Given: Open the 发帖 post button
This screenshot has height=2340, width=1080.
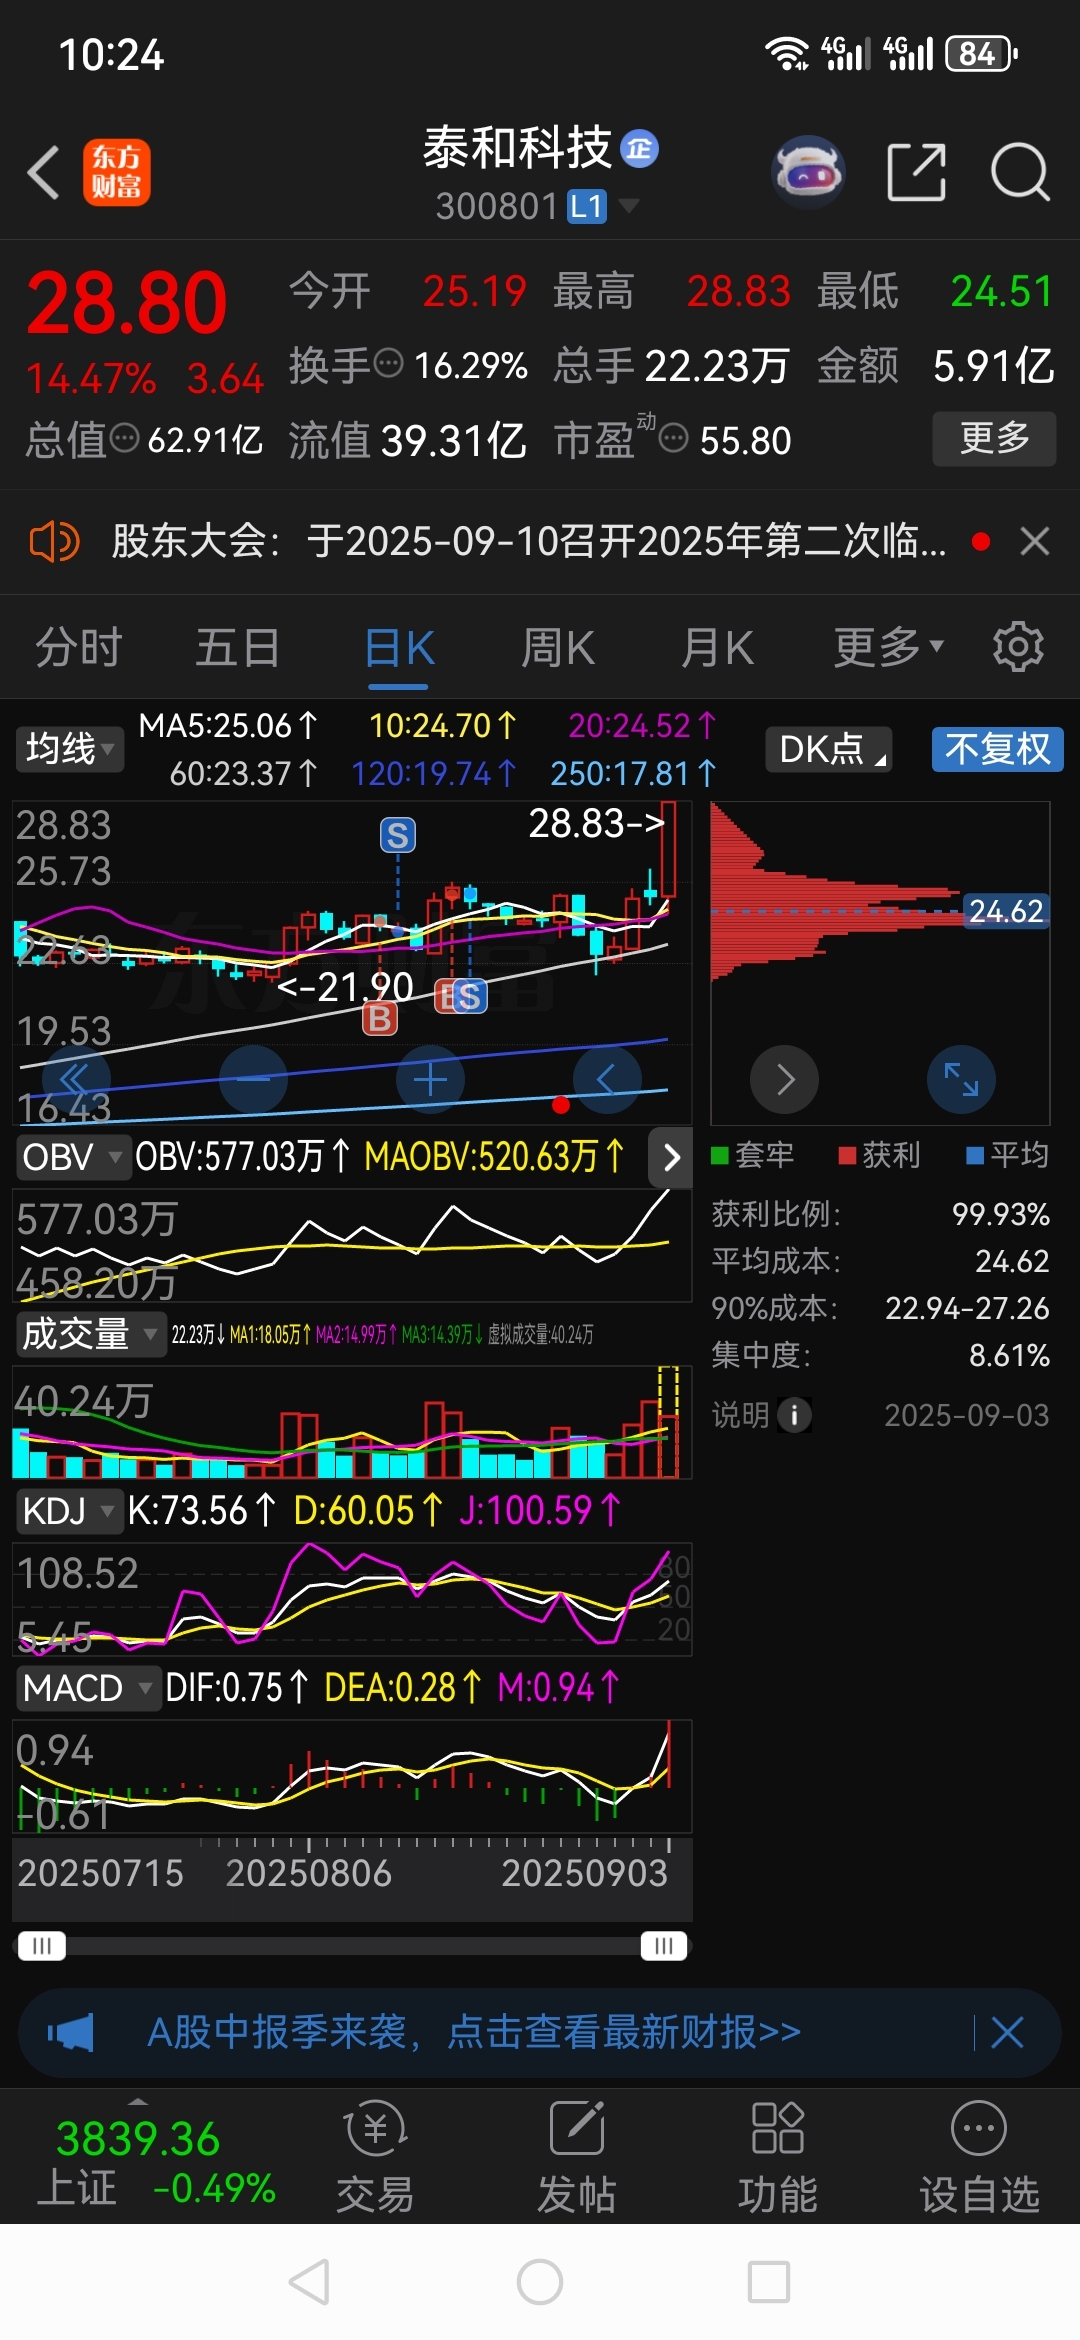Looking at the screenshot, I should pyautogui.click(x=577, y=2156).
